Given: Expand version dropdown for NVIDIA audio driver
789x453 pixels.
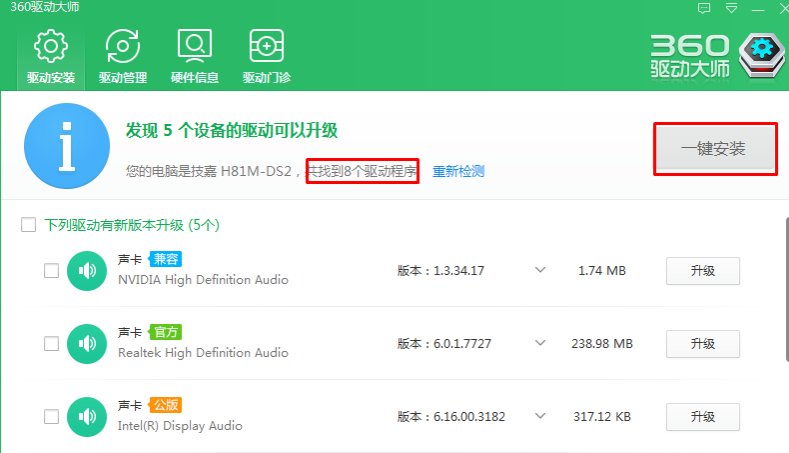Looking at the screenshot, I should tap(540, 271).
